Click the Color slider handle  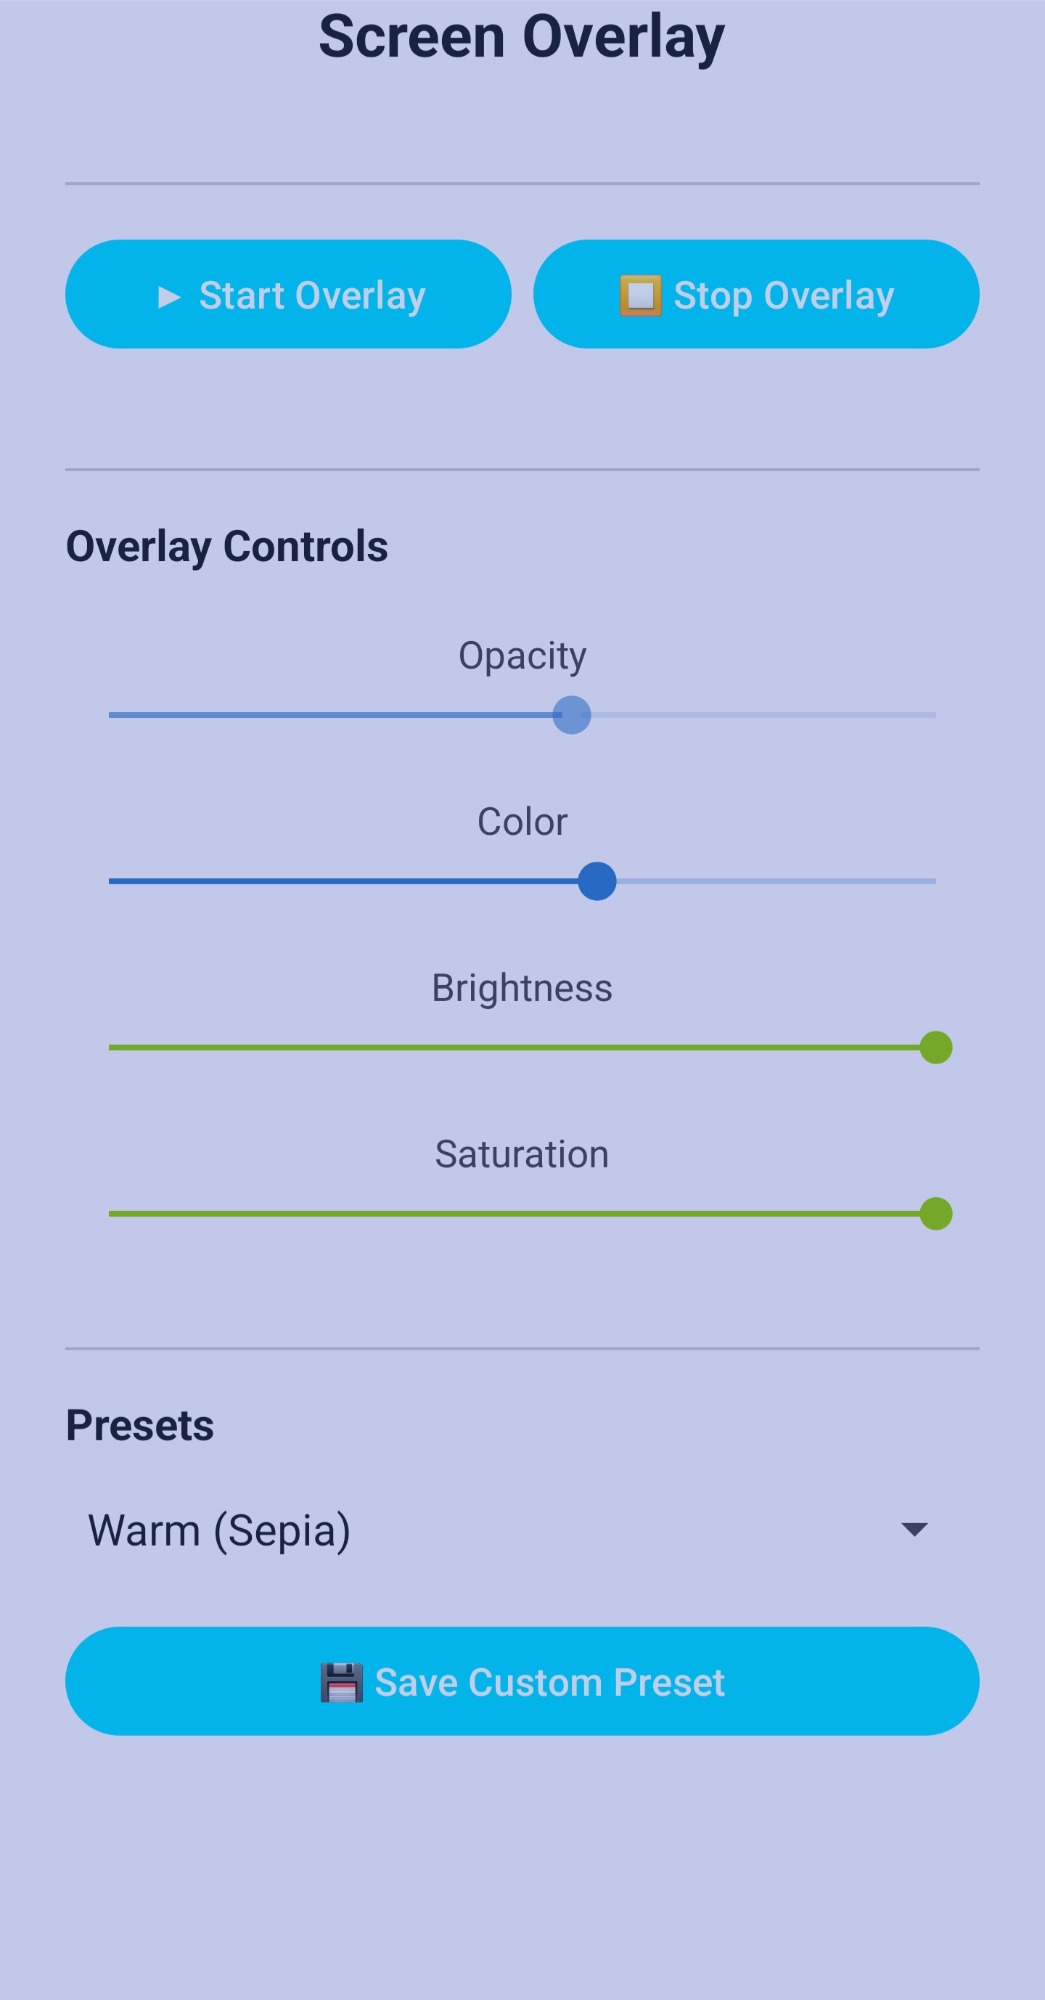597,881
